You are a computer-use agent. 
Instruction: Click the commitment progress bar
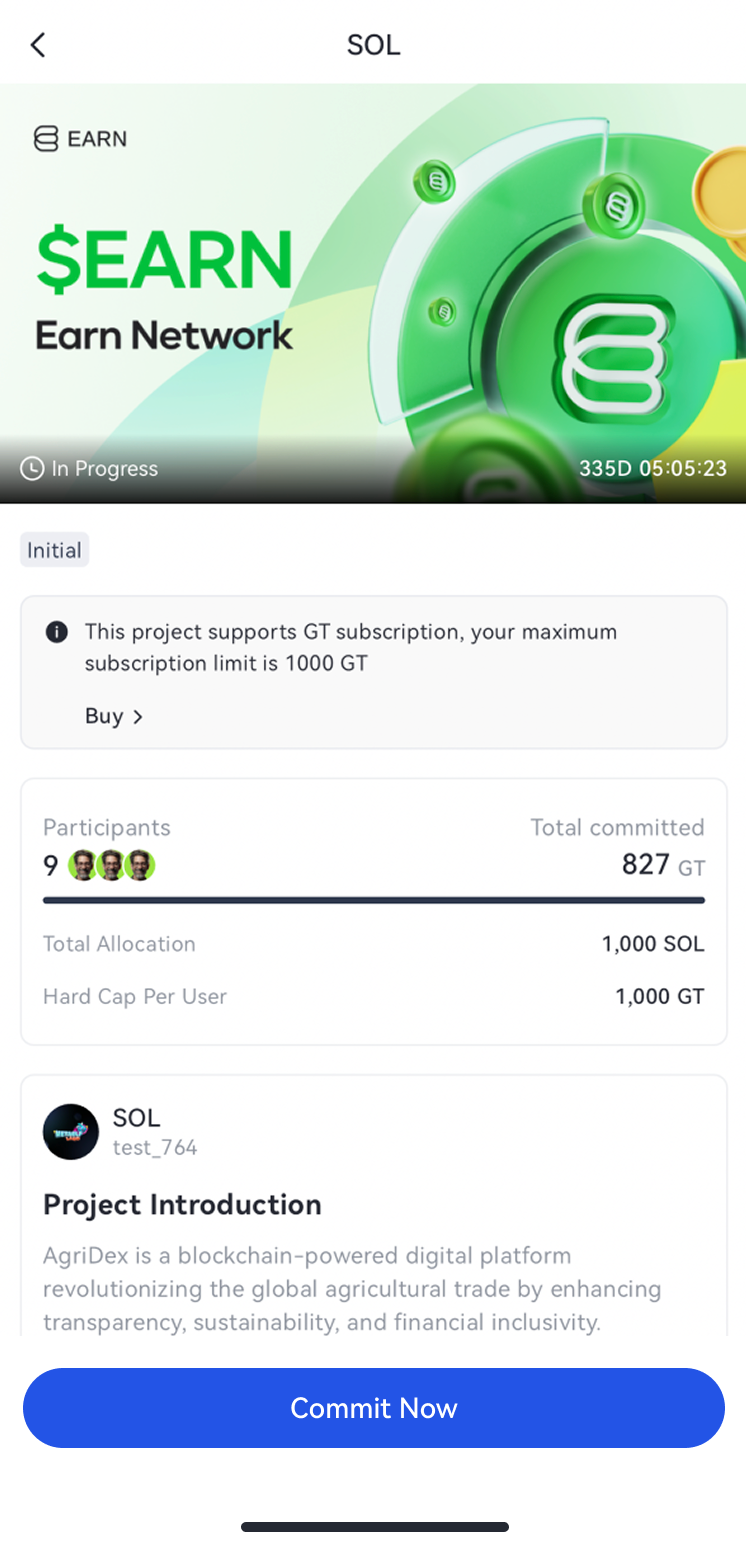click(x=374, y=900)
